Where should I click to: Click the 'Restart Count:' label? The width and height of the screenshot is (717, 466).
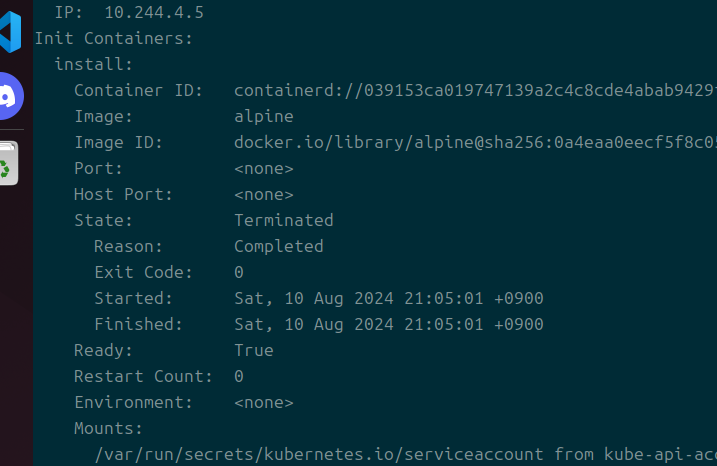(143, 376)
